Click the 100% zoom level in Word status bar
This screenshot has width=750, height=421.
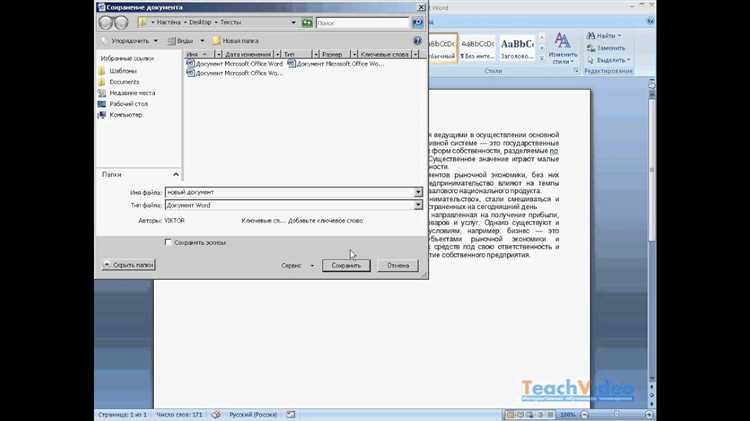coord(568,414)
